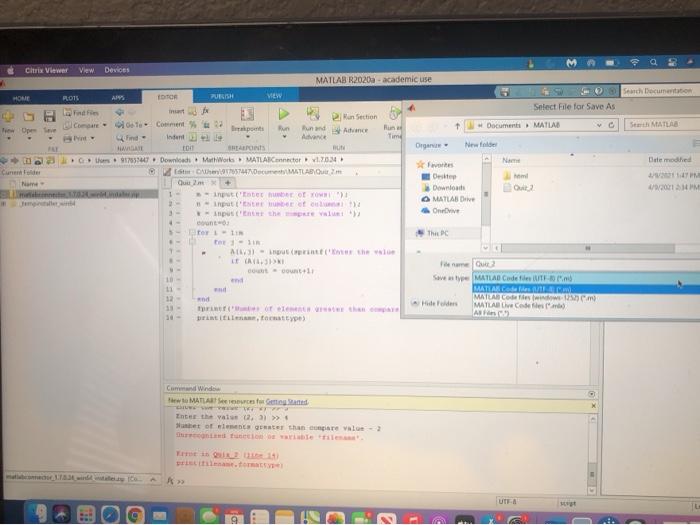
Task: Expand the _tempinstaller_win64 folder
Action: coord(4,204)
